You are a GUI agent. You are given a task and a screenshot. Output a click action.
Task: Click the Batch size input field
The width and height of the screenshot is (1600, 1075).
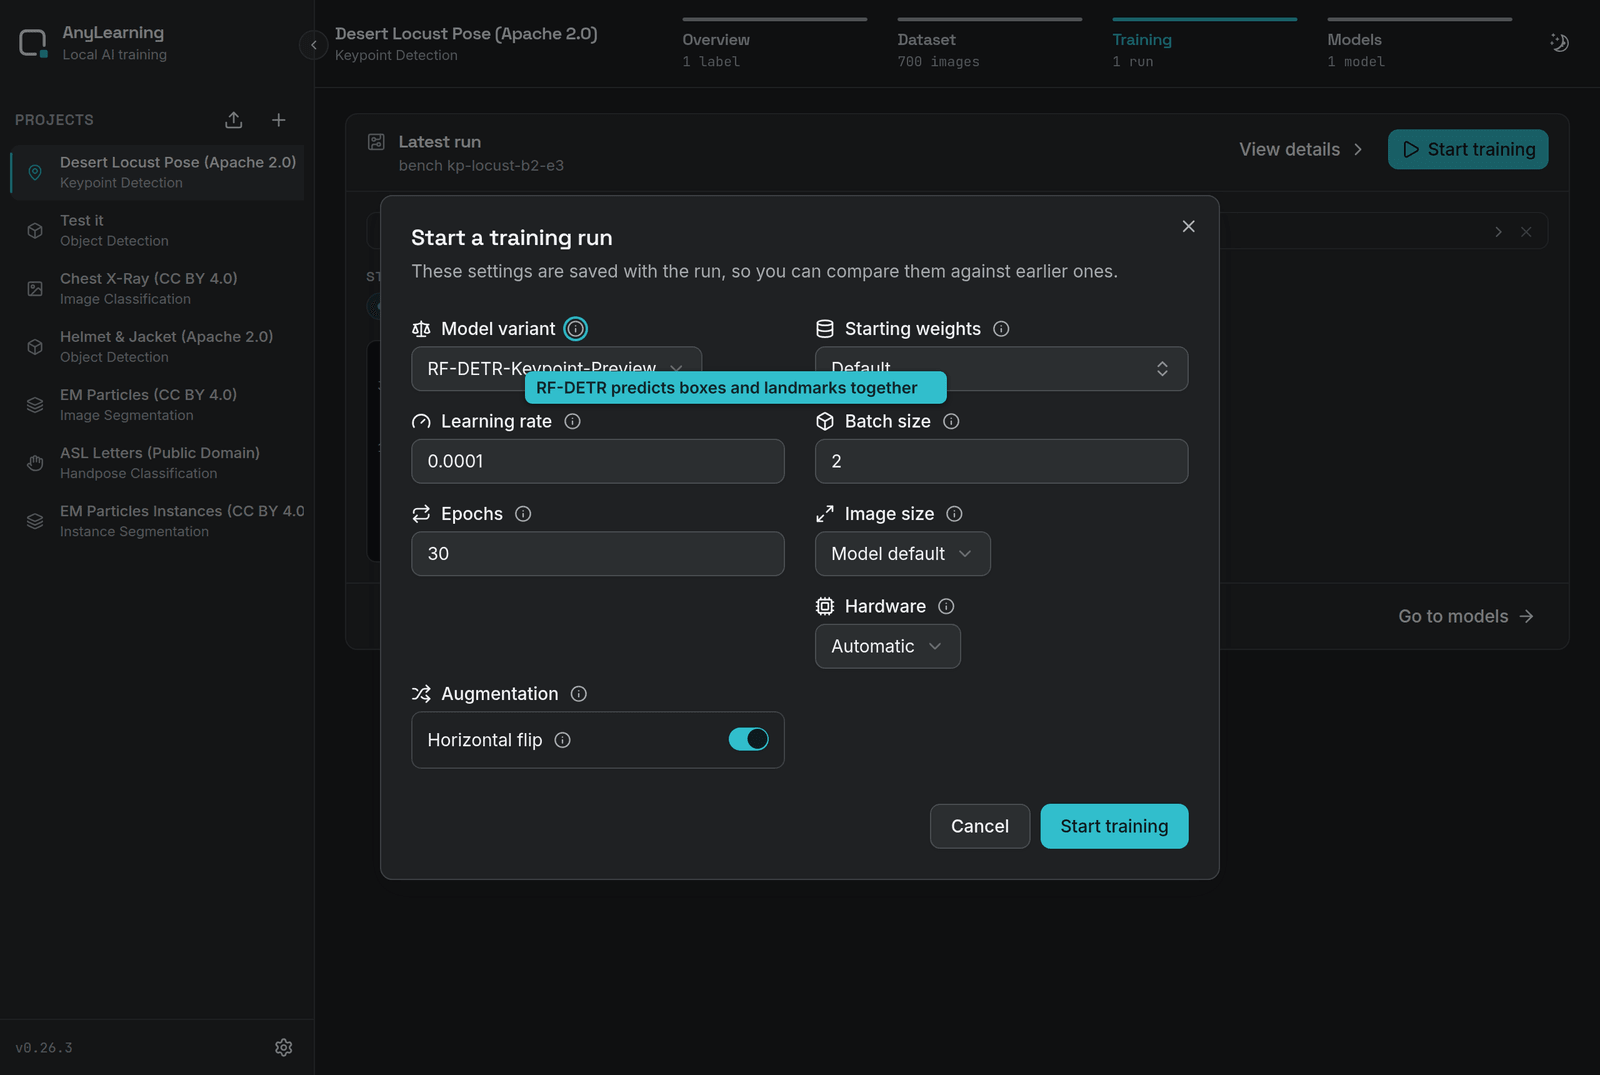coord(1001,461)
